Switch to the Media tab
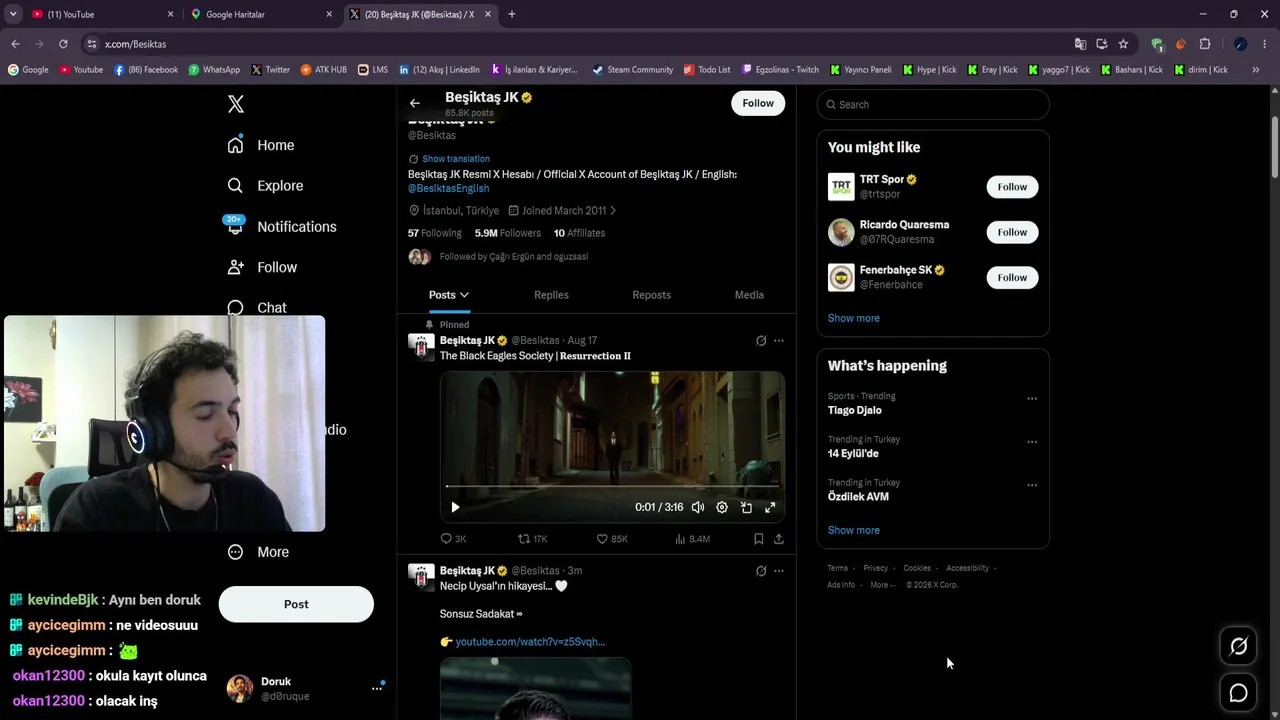 tap(749, 295)
